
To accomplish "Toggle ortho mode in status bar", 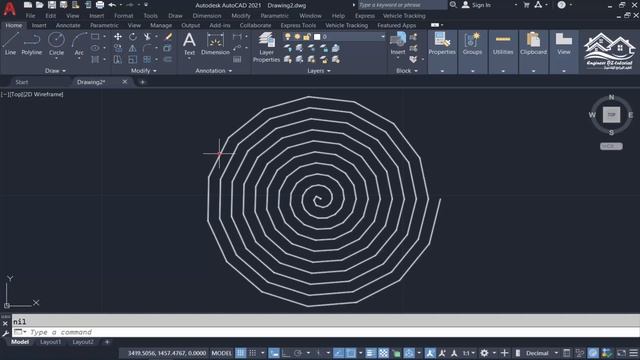I will point(286,353).
